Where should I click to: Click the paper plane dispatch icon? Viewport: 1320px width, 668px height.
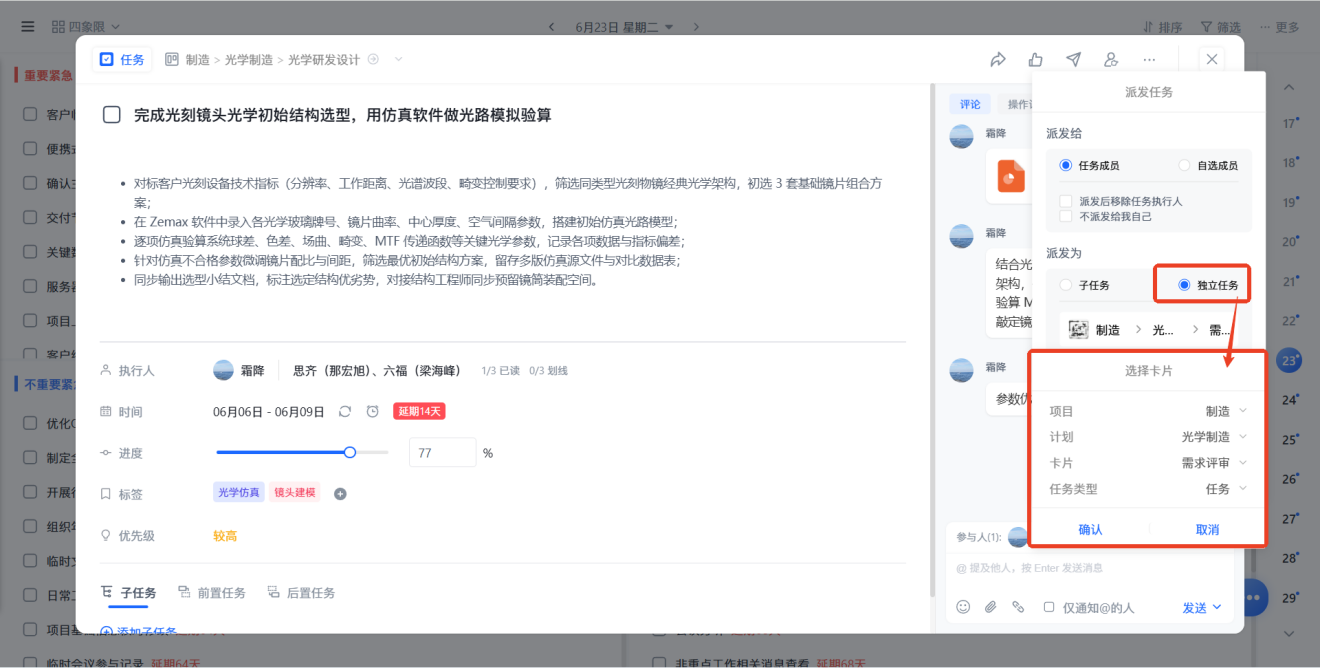click(1073, 59)
